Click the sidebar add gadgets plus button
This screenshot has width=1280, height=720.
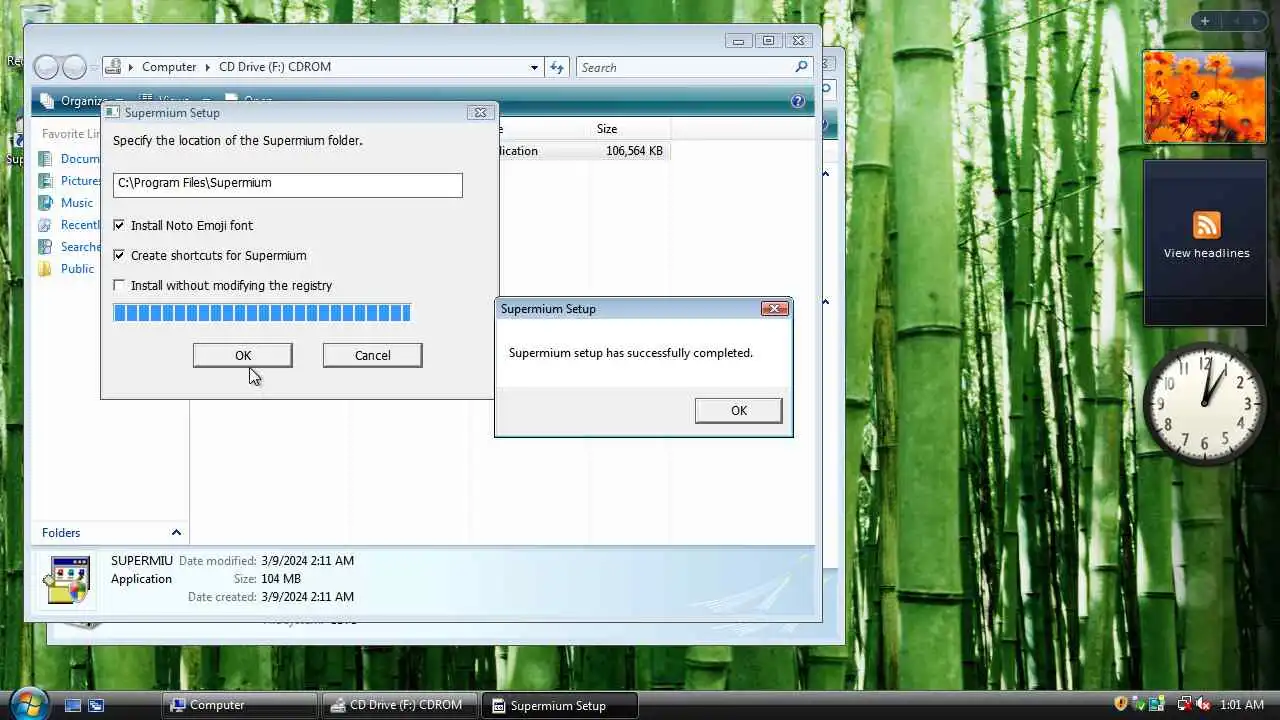point(1205,21)
